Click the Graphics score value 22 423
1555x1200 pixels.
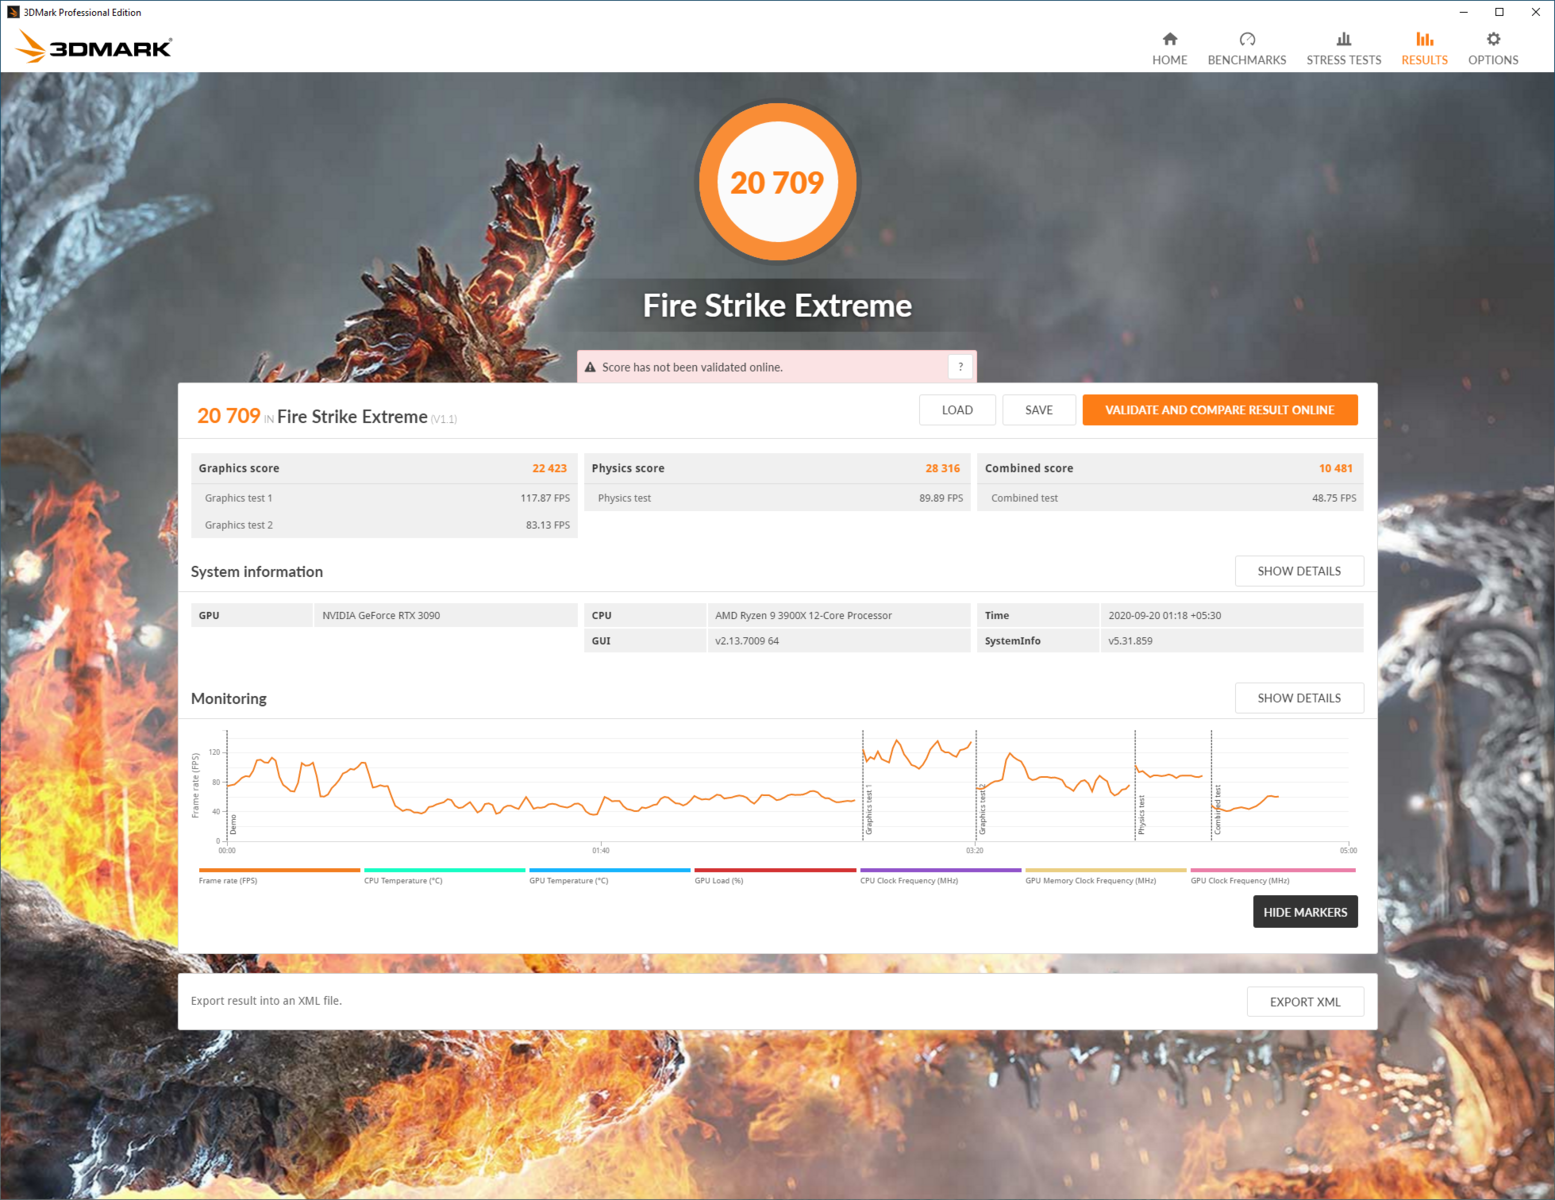(549, 468)
